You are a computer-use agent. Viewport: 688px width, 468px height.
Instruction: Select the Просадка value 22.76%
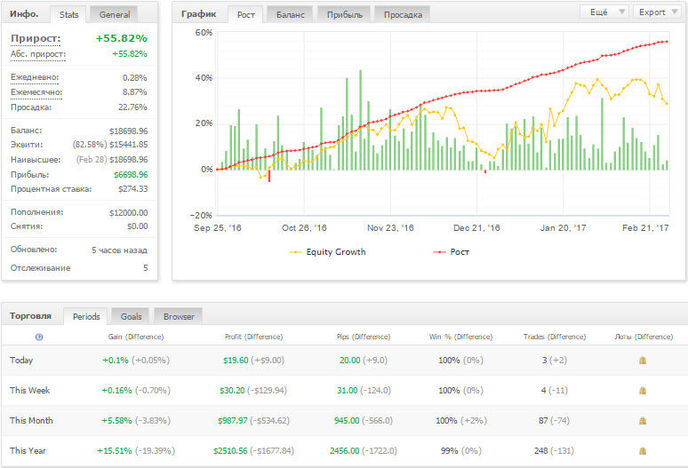[x=133, y=107]
